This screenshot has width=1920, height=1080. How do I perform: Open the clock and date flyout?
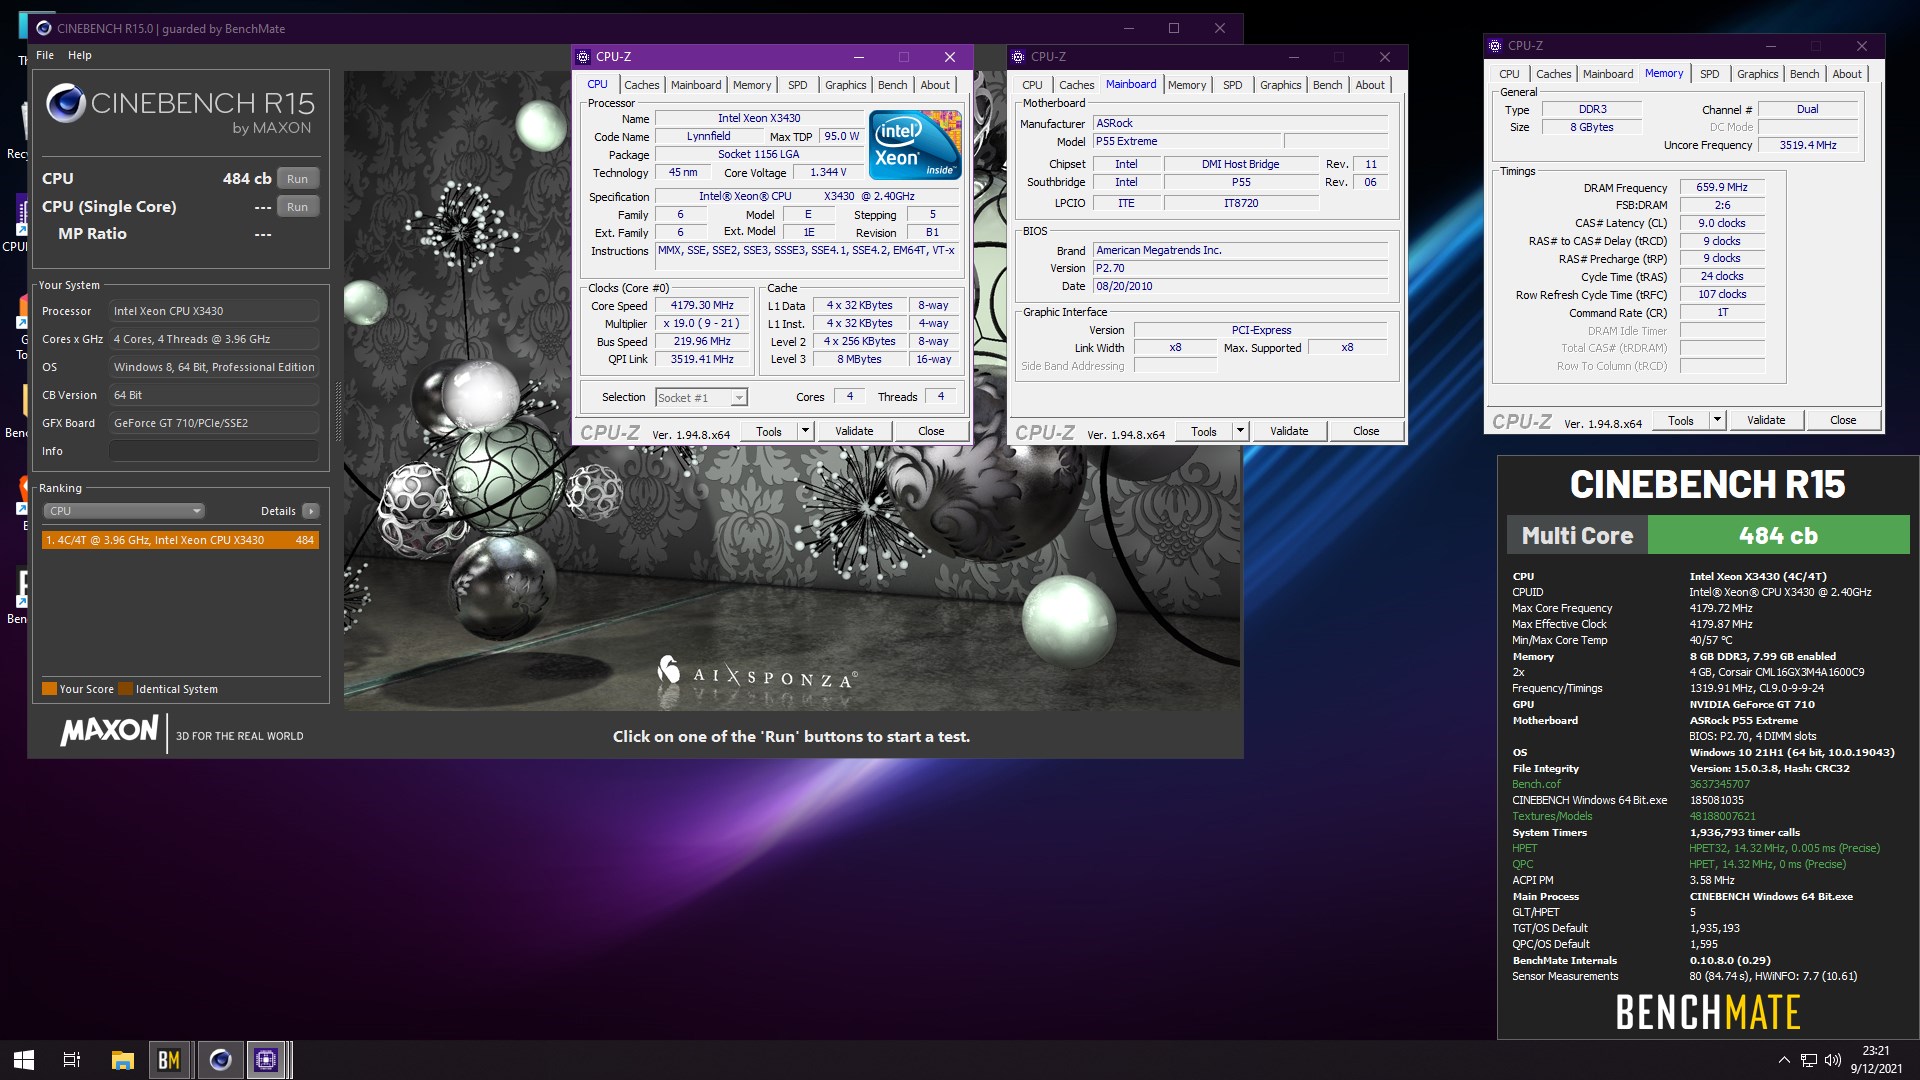click(1876, 1060)
